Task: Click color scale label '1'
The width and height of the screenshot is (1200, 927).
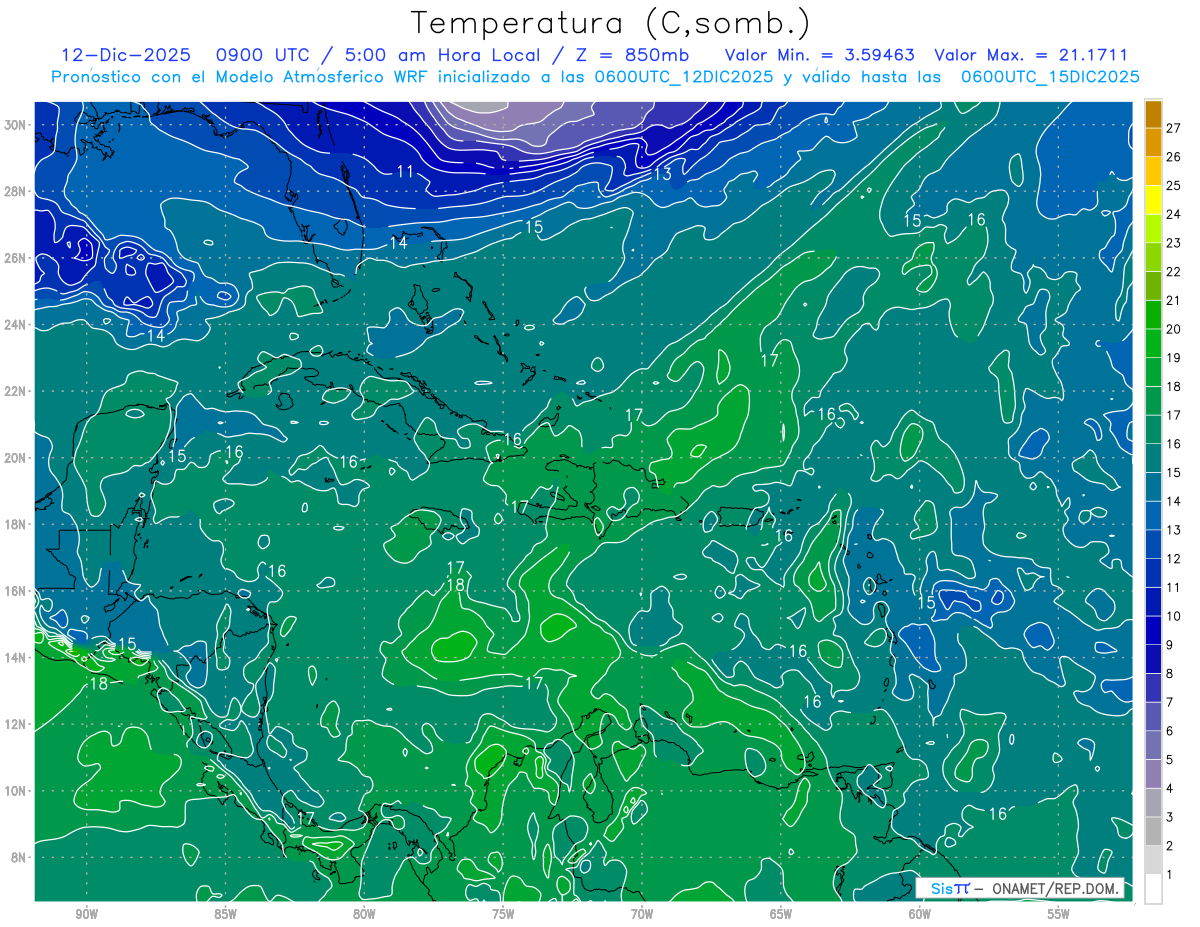Action: click(1170, 875)
